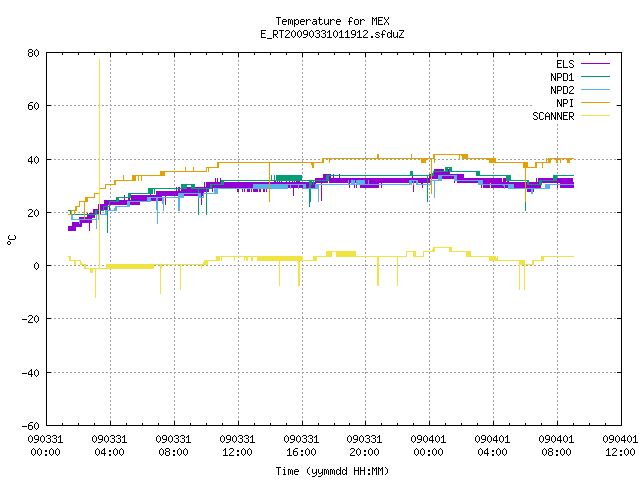Click the x-axis tick label 090401 04:00
The image size is (640, 480).
tap(492, 446)
